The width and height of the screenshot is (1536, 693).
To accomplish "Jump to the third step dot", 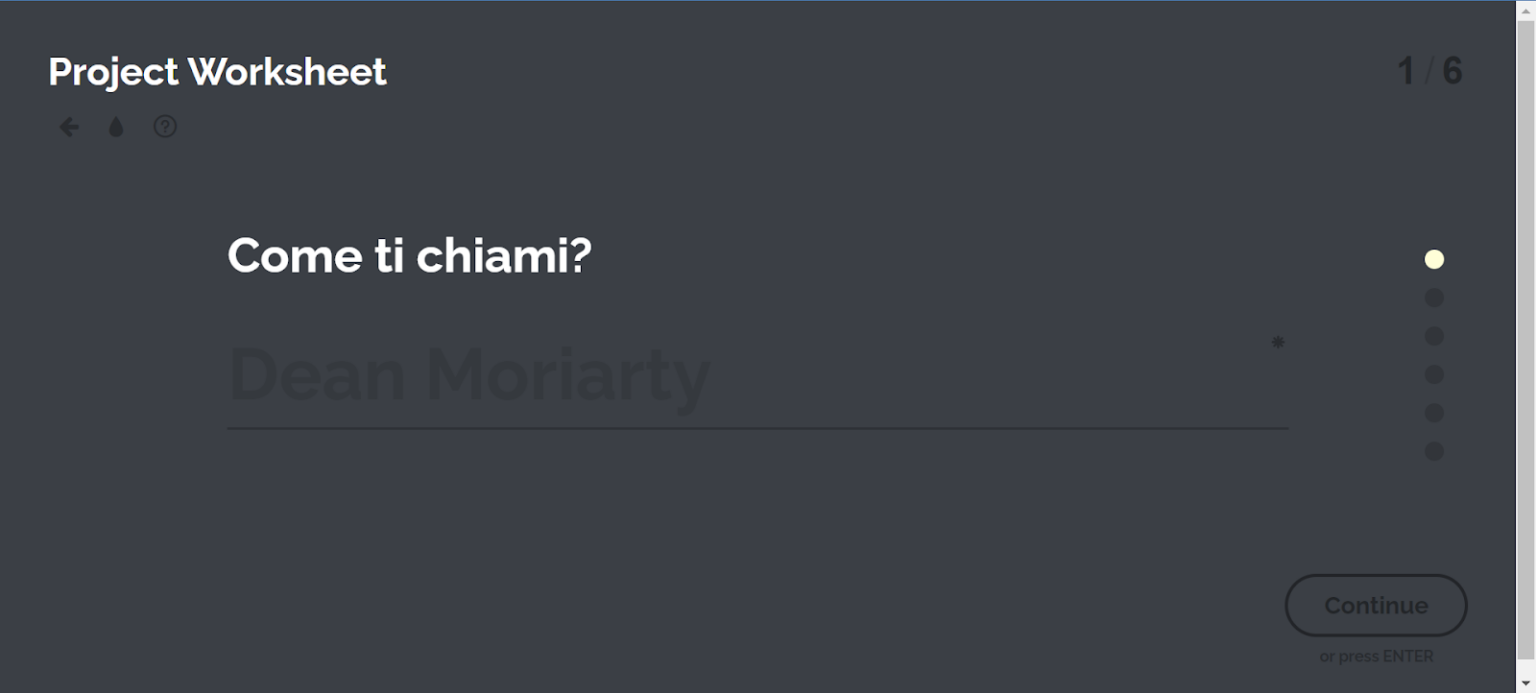I will [x=1434, y=336].
